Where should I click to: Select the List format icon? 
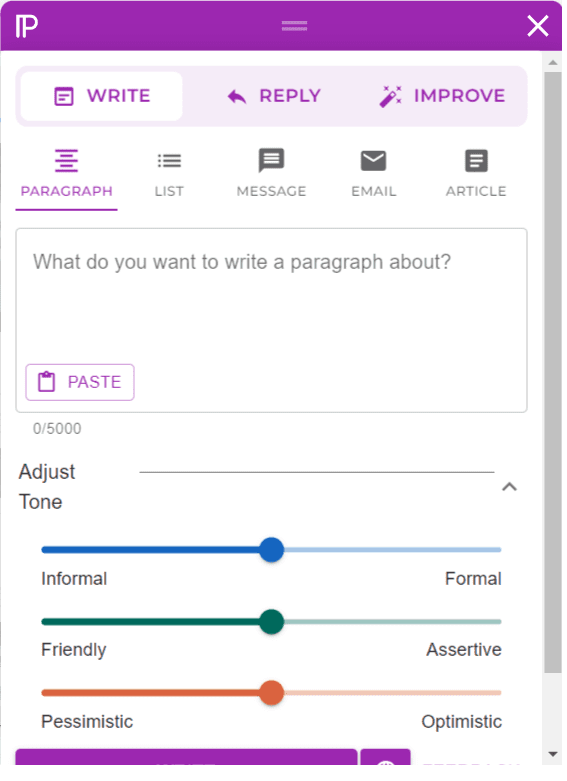[169, 161]
